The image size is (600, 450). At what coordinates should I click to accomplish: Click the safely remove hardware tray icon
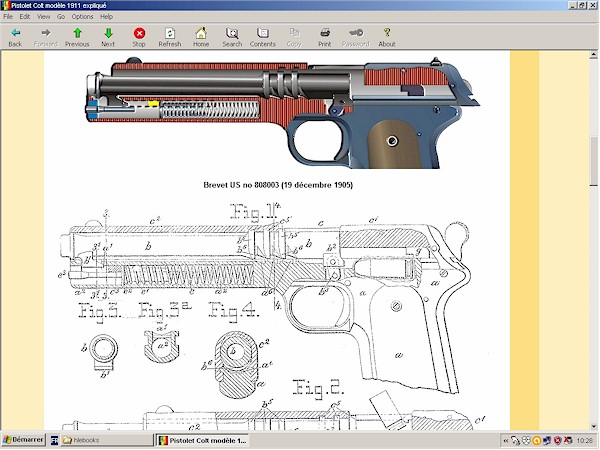pos(515,441)
